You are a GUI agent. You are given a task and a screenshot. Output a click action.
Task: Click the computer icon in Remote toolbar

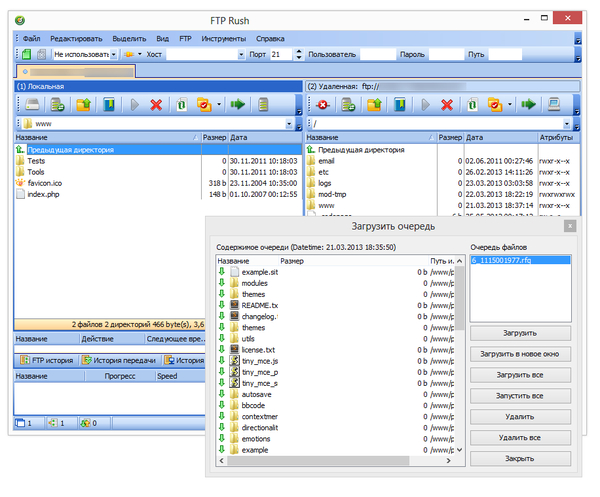(x=554, y=104)
